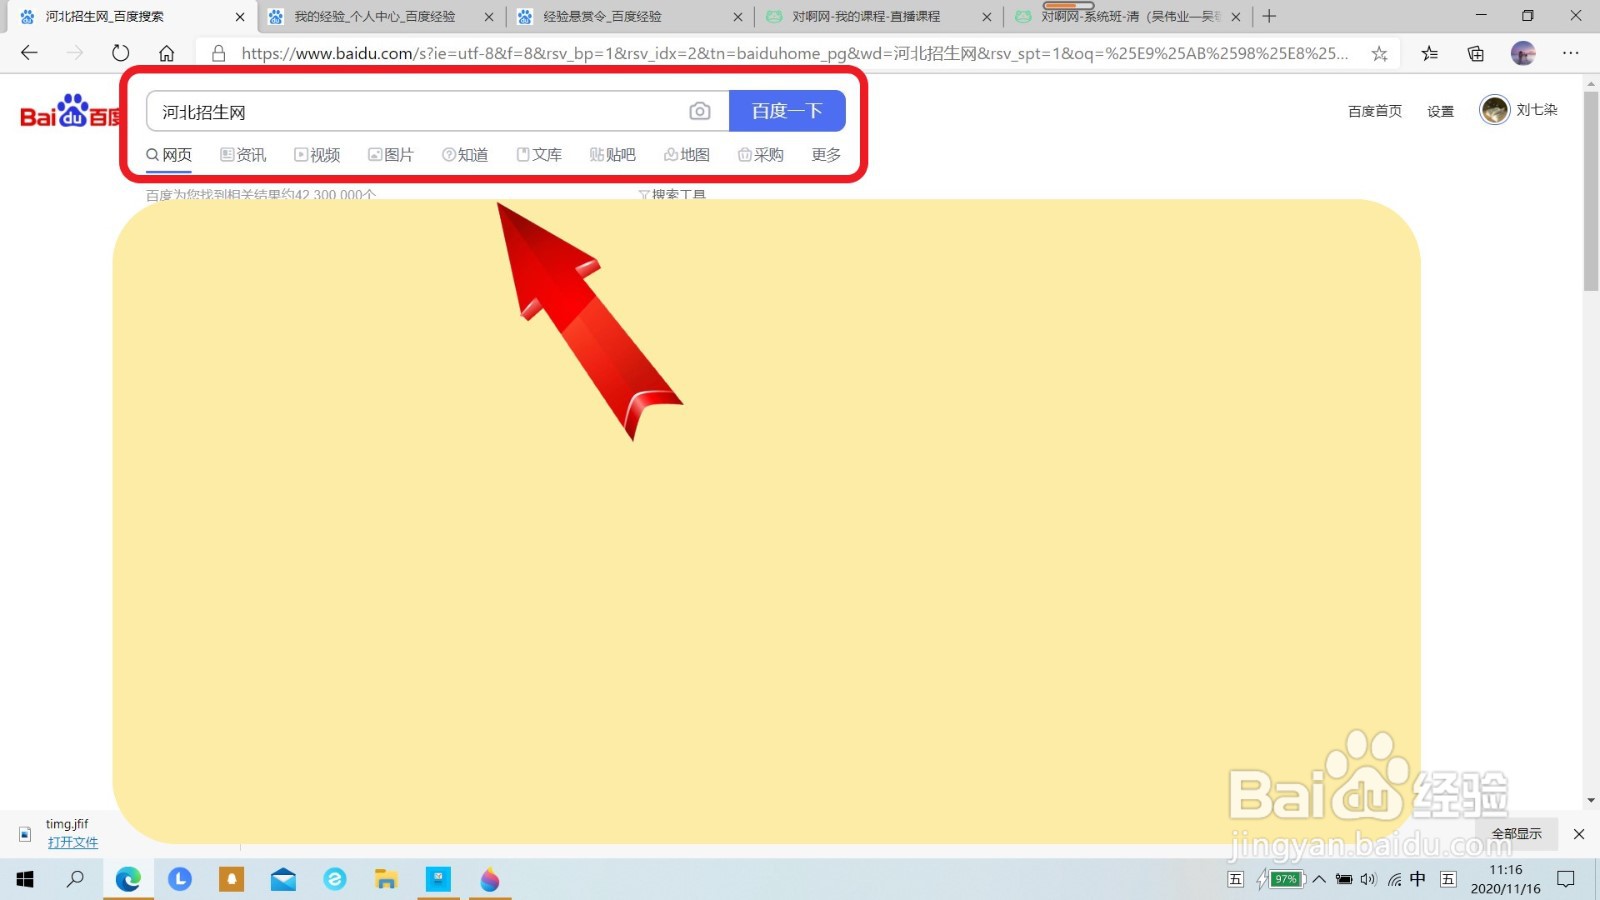Close the 河北招生网_百度搜索 tab
Screen dimensions: 1600x900
point(240,17)
